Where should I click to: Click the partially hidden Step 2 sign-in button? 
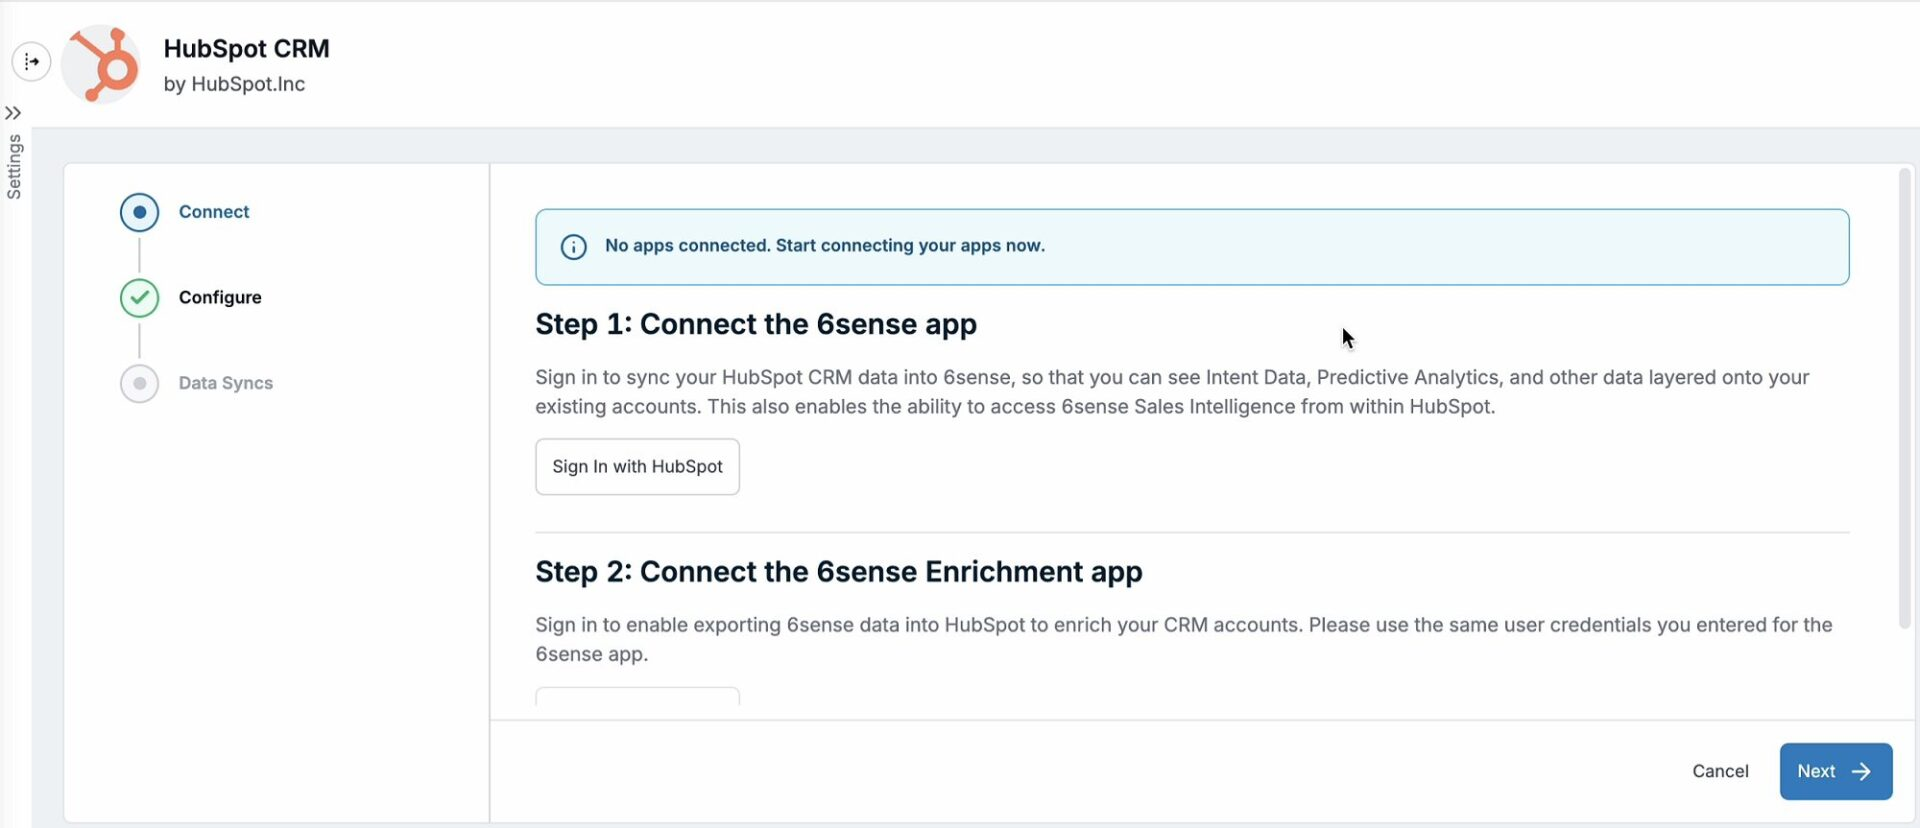pos(637,696)
